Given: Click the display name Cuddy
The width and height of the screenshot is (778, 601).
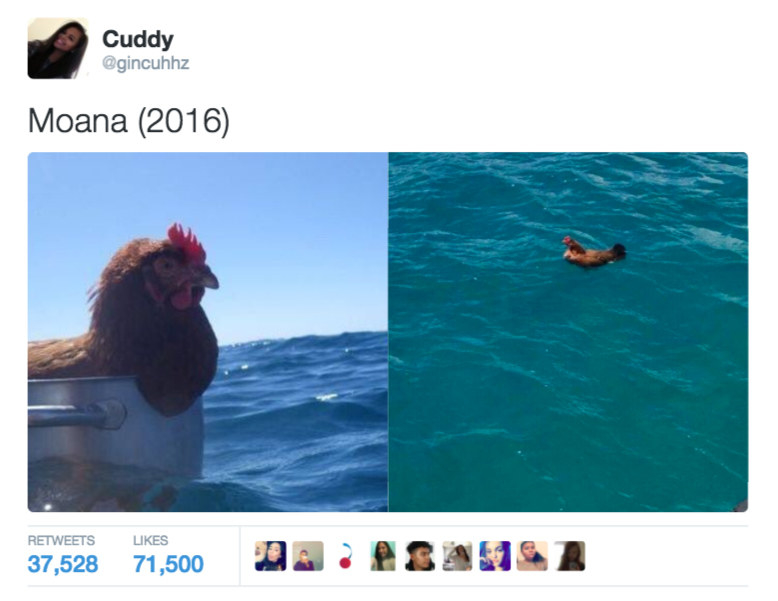Looking at the screenshot, I should 138,39.
